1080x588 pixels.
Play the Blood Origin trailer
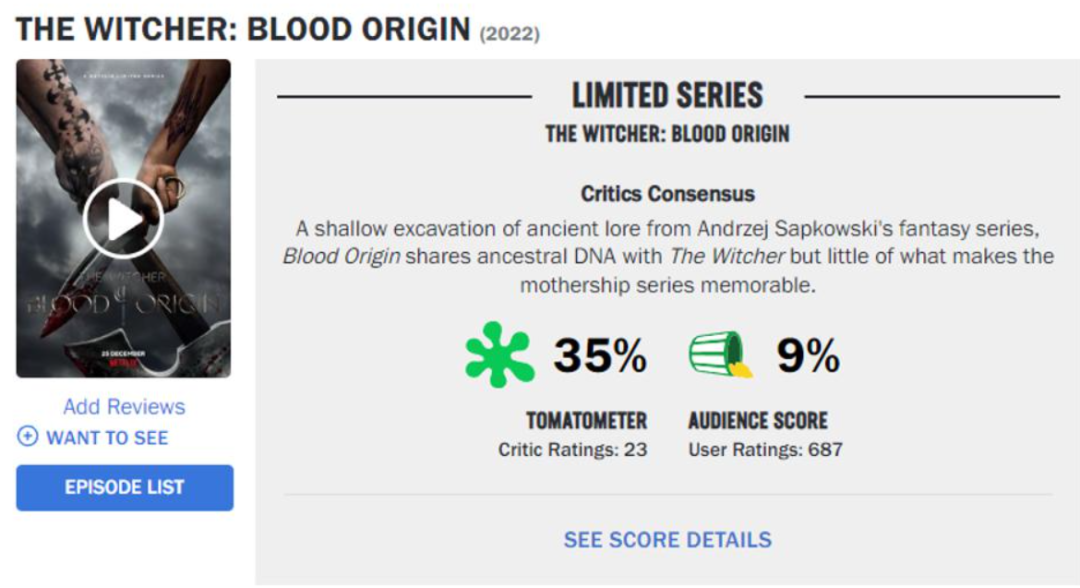click(123, 219)
